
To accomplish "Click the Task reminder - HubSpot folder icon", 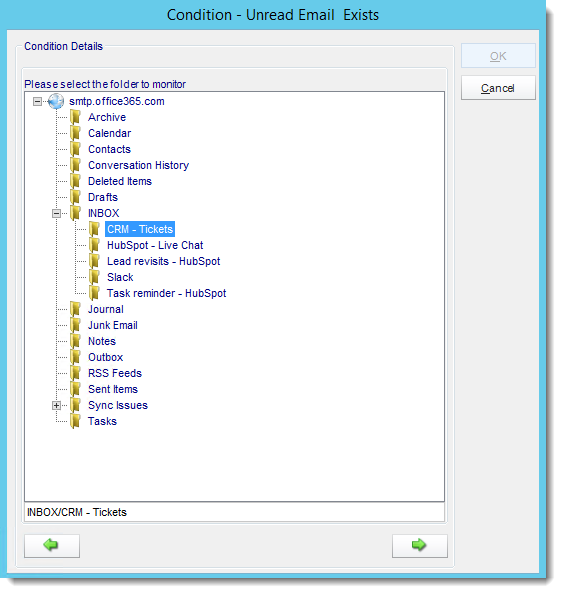I will coord(95,293).
